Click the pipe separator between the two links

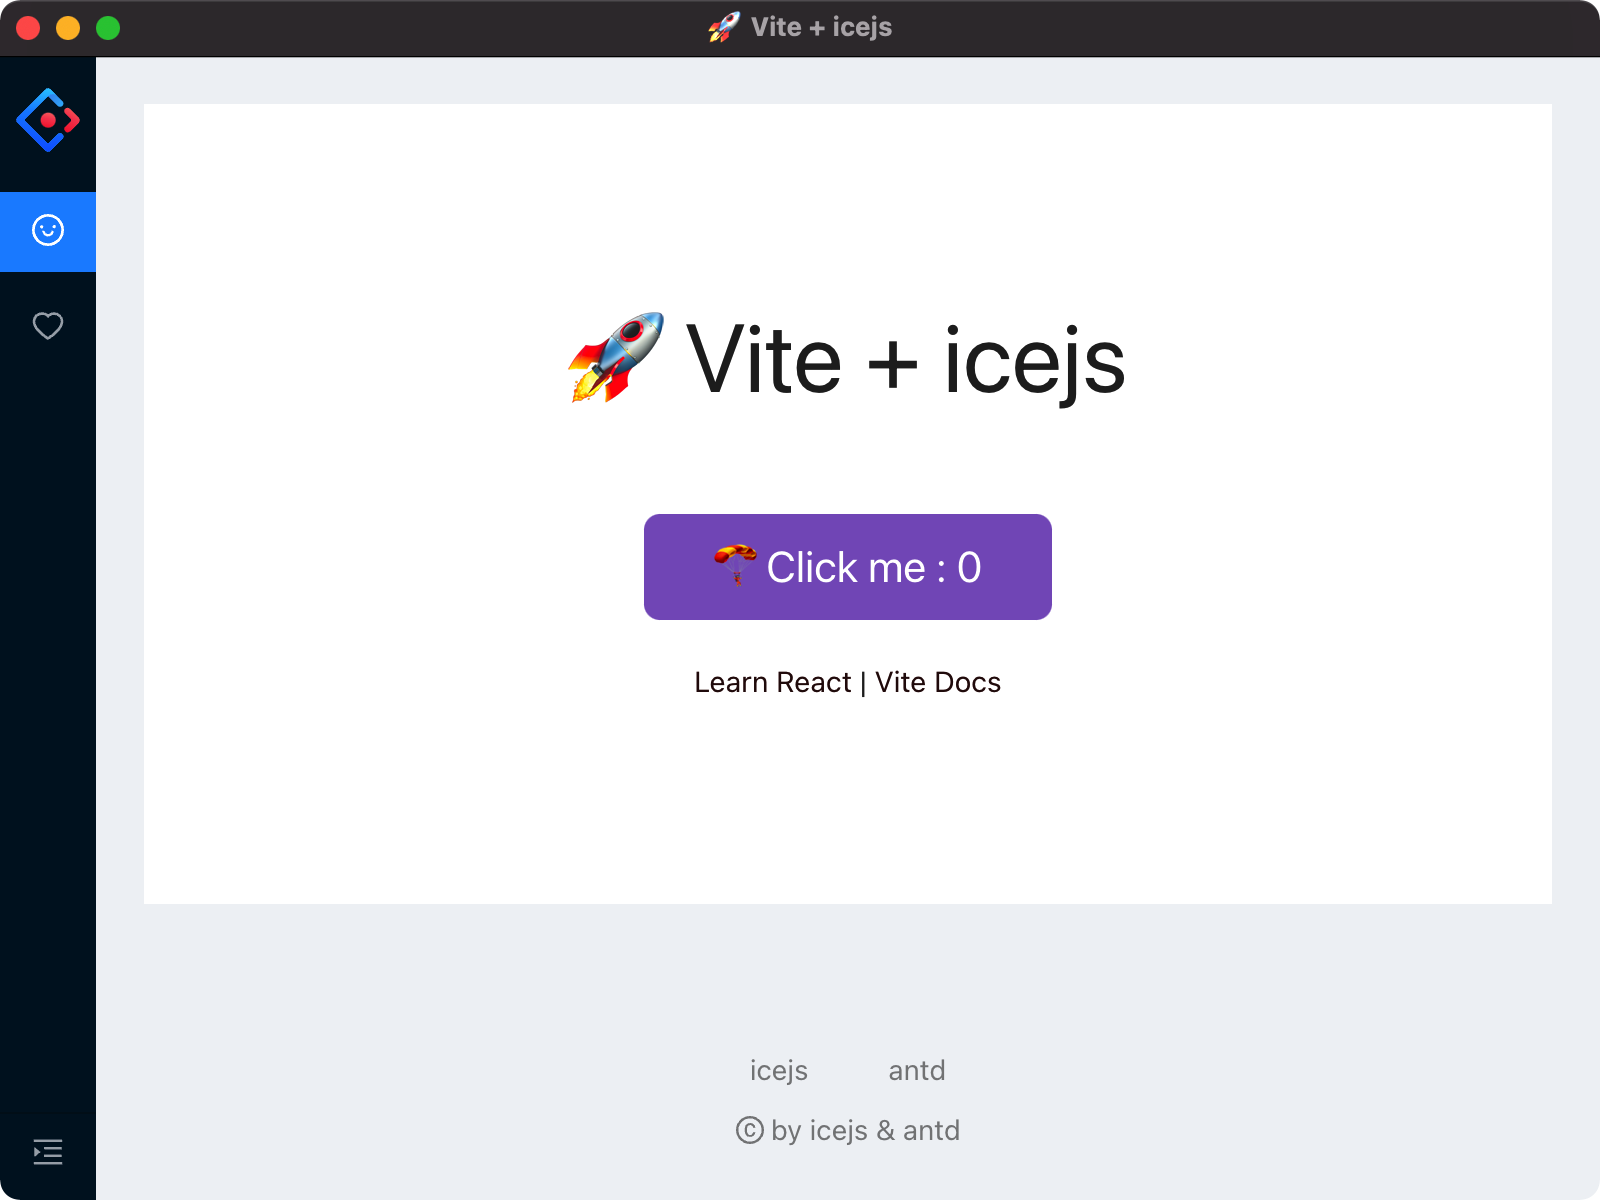coord(863,683)
